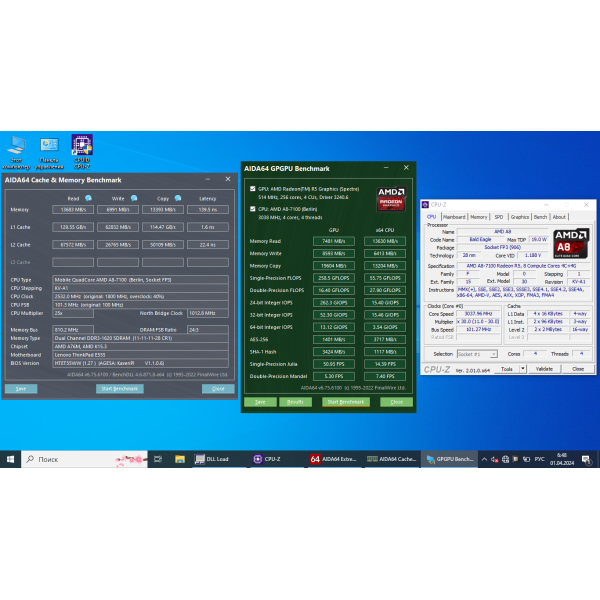Click the CPU Type field in AIDA64

pos(140,280)
